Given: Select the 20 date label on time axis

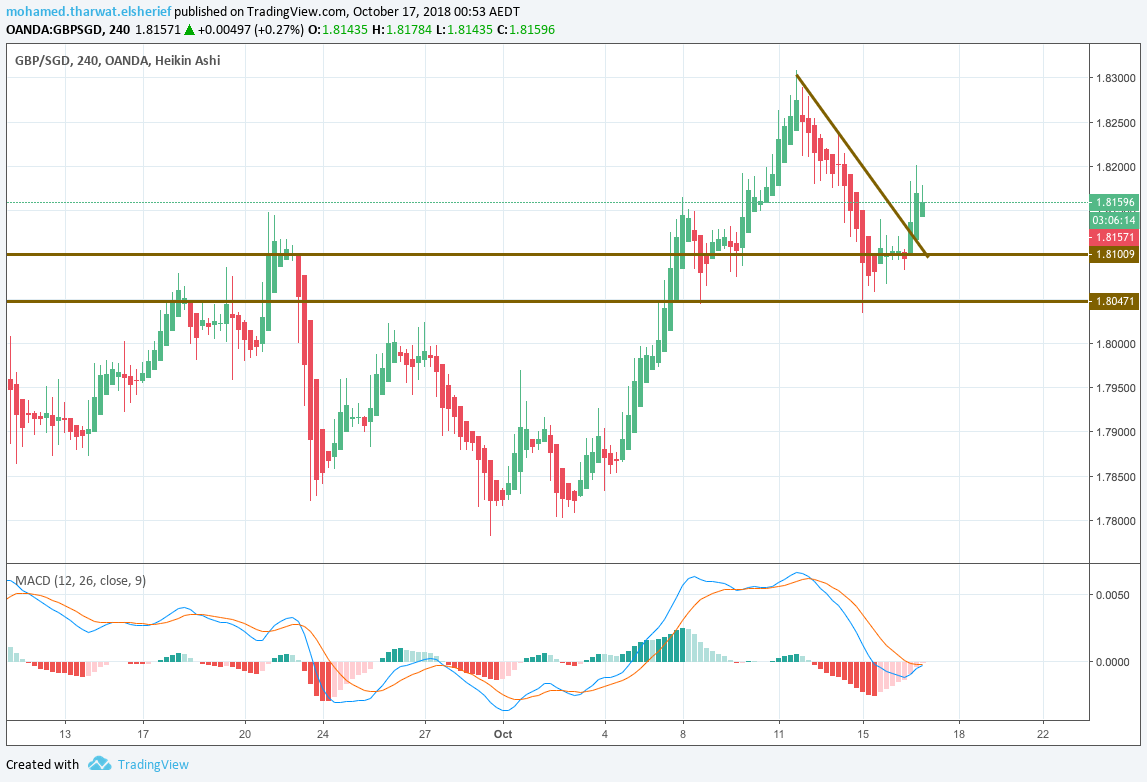Looking at the screenshot, I should click(245, 734).
